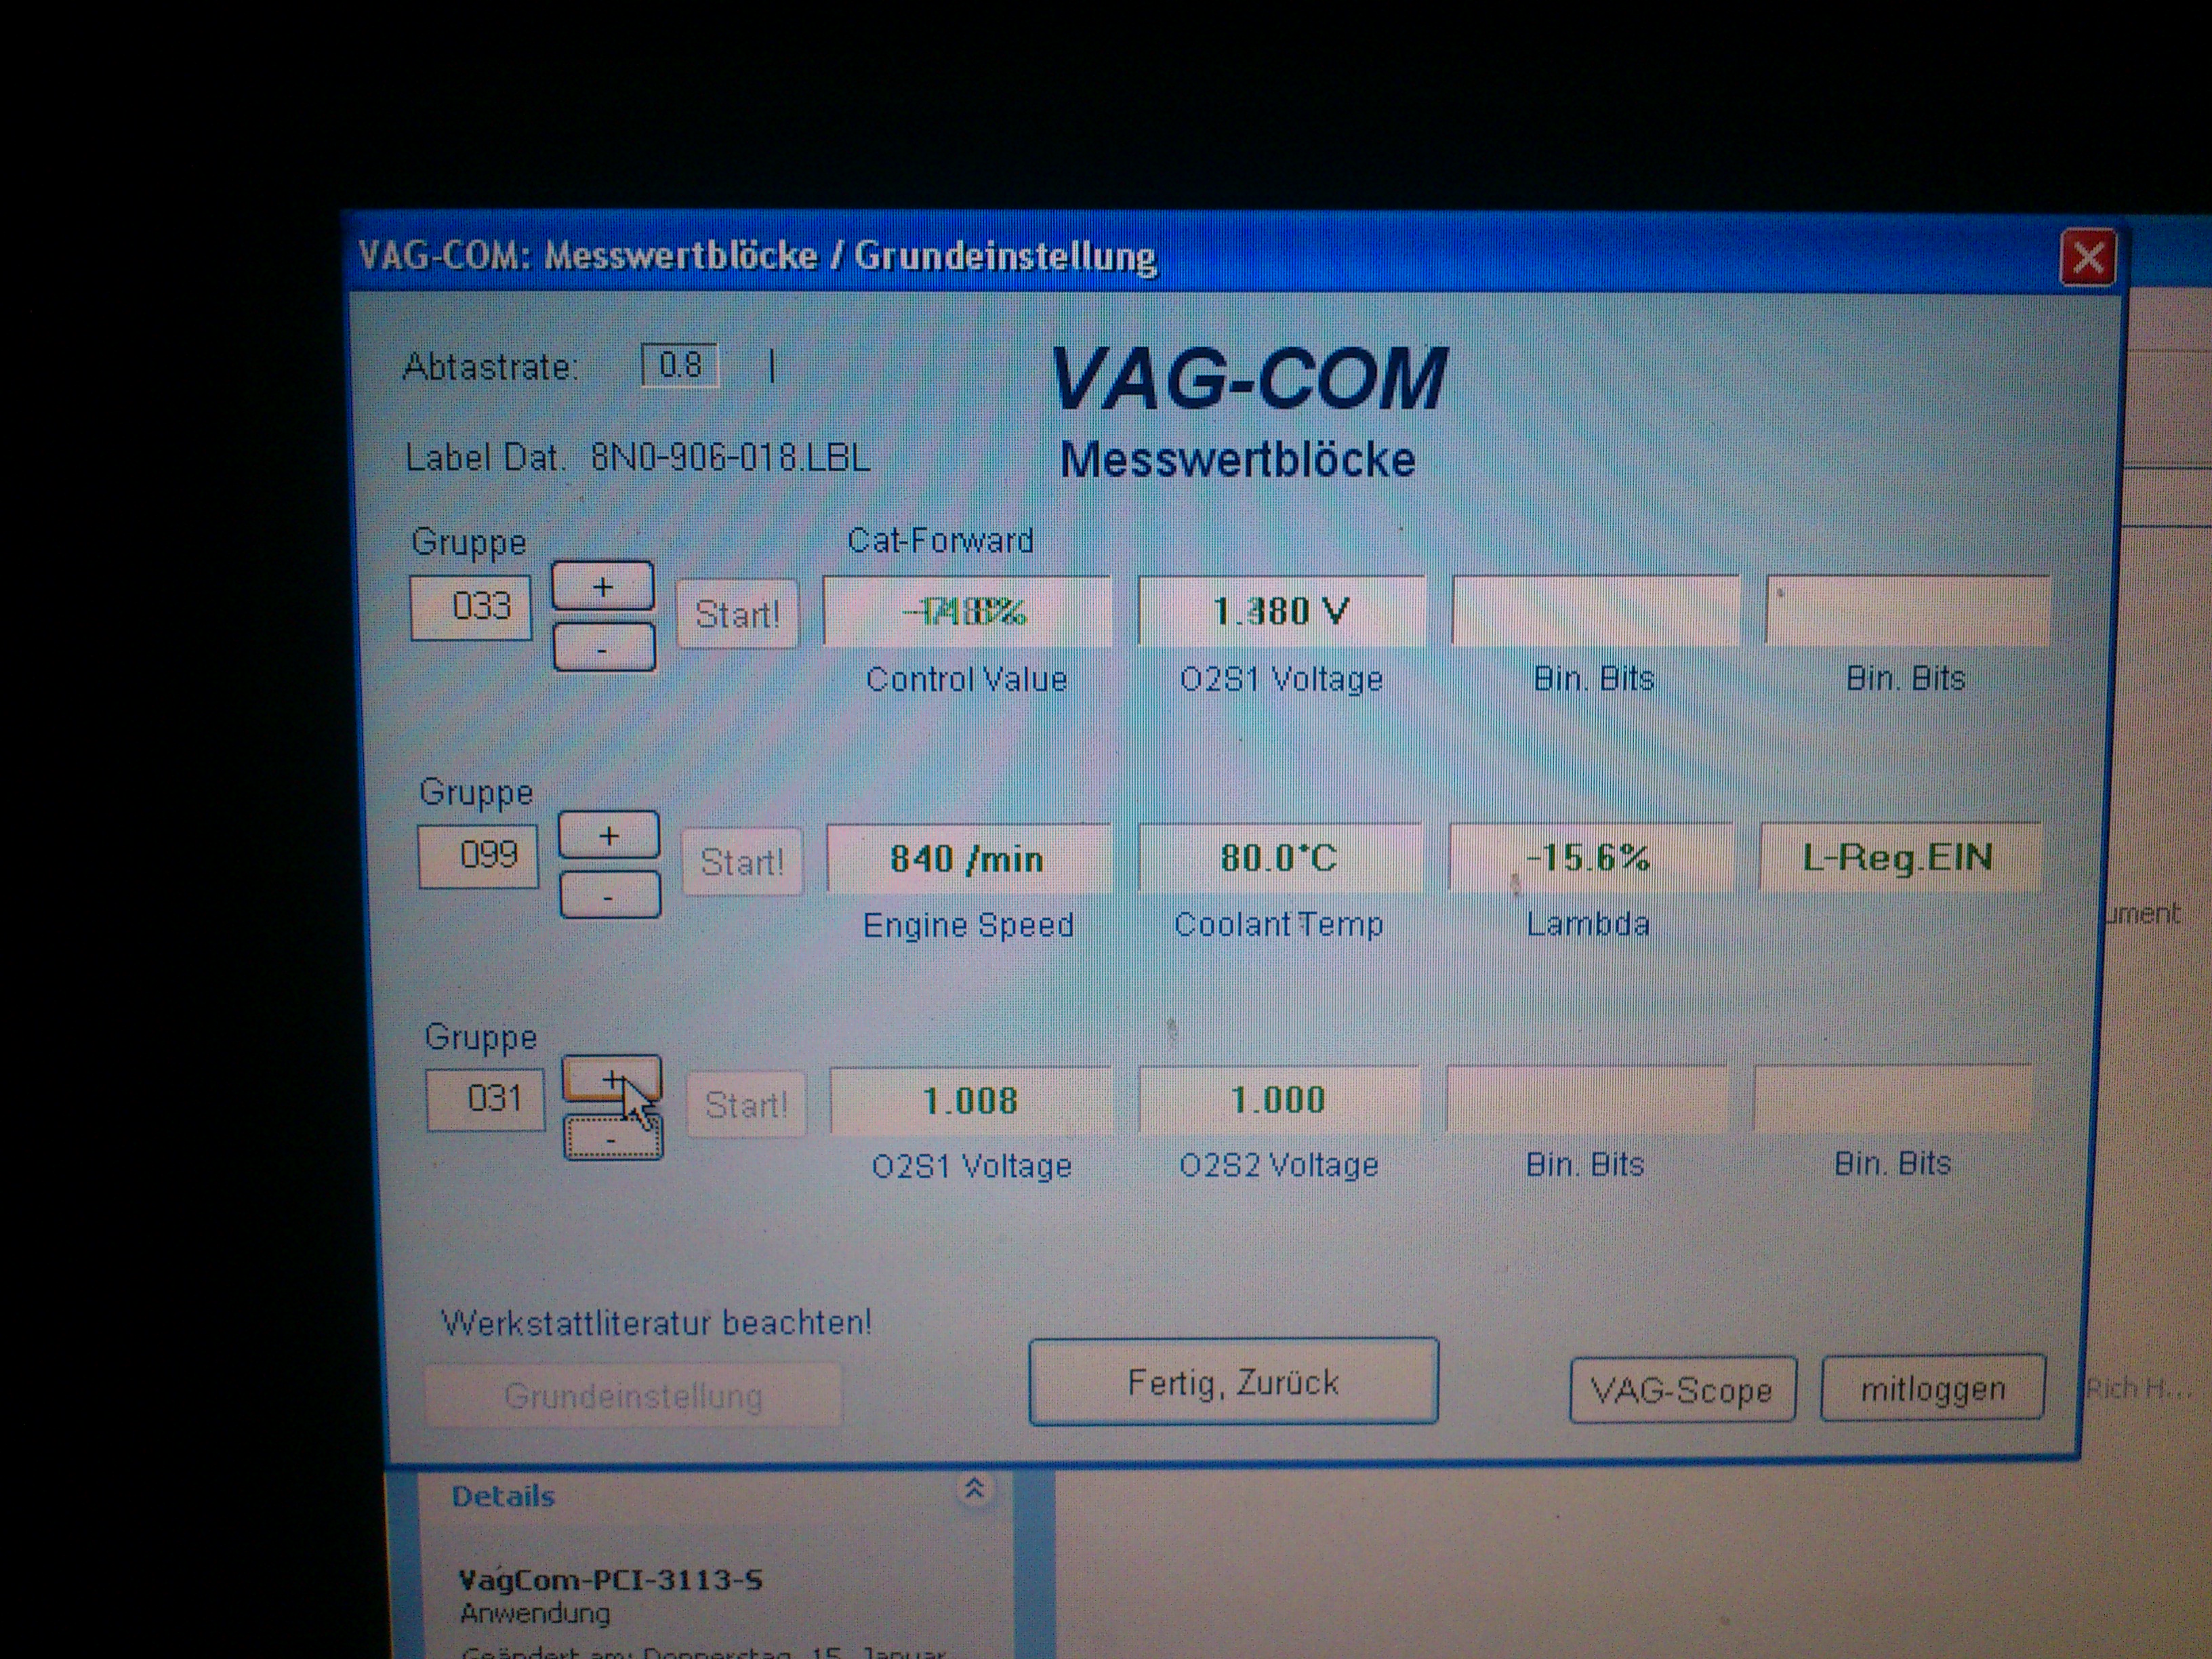Screen dimensions: 2212x1659
Task: Increment group 033 with plus button
Action: pos(603,587)
